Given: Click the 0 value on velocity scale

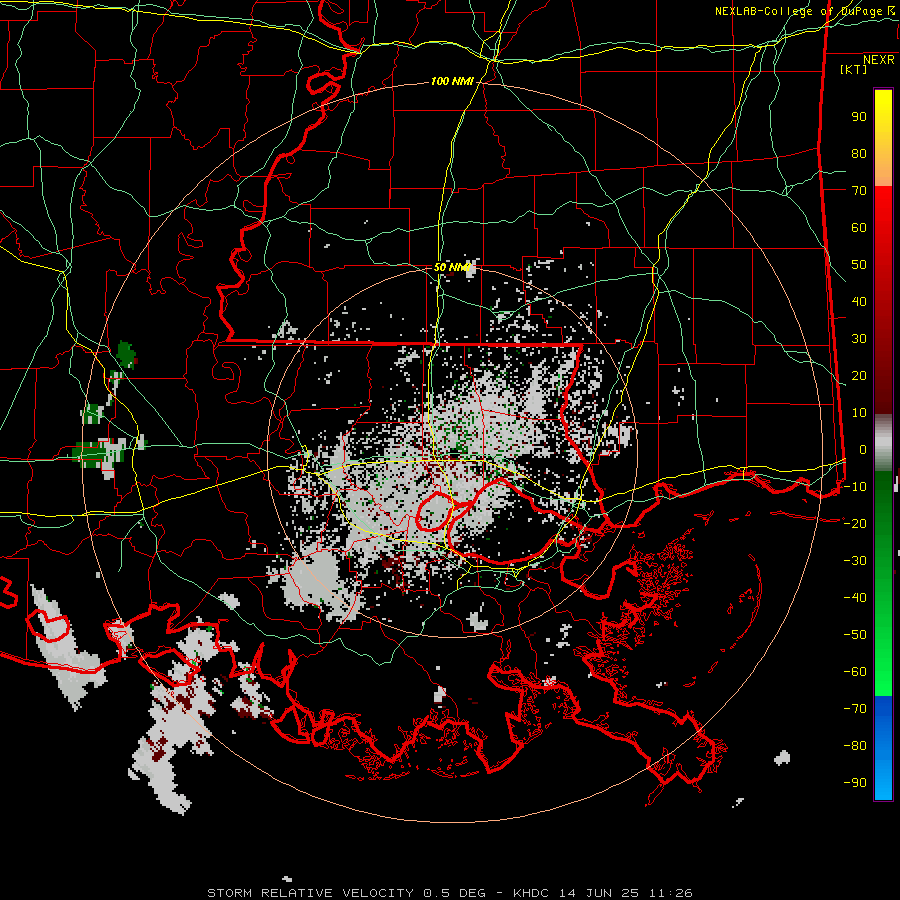Looking at the screenshot, I should coord(863,450).
